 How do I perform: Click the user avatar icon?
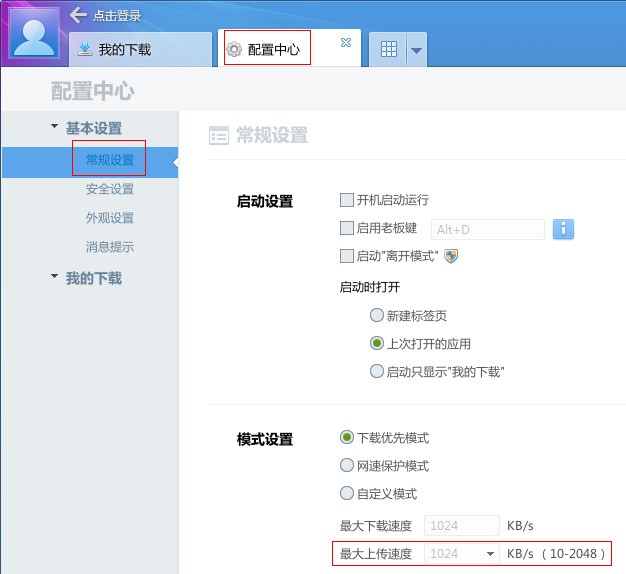click(34, 34)
